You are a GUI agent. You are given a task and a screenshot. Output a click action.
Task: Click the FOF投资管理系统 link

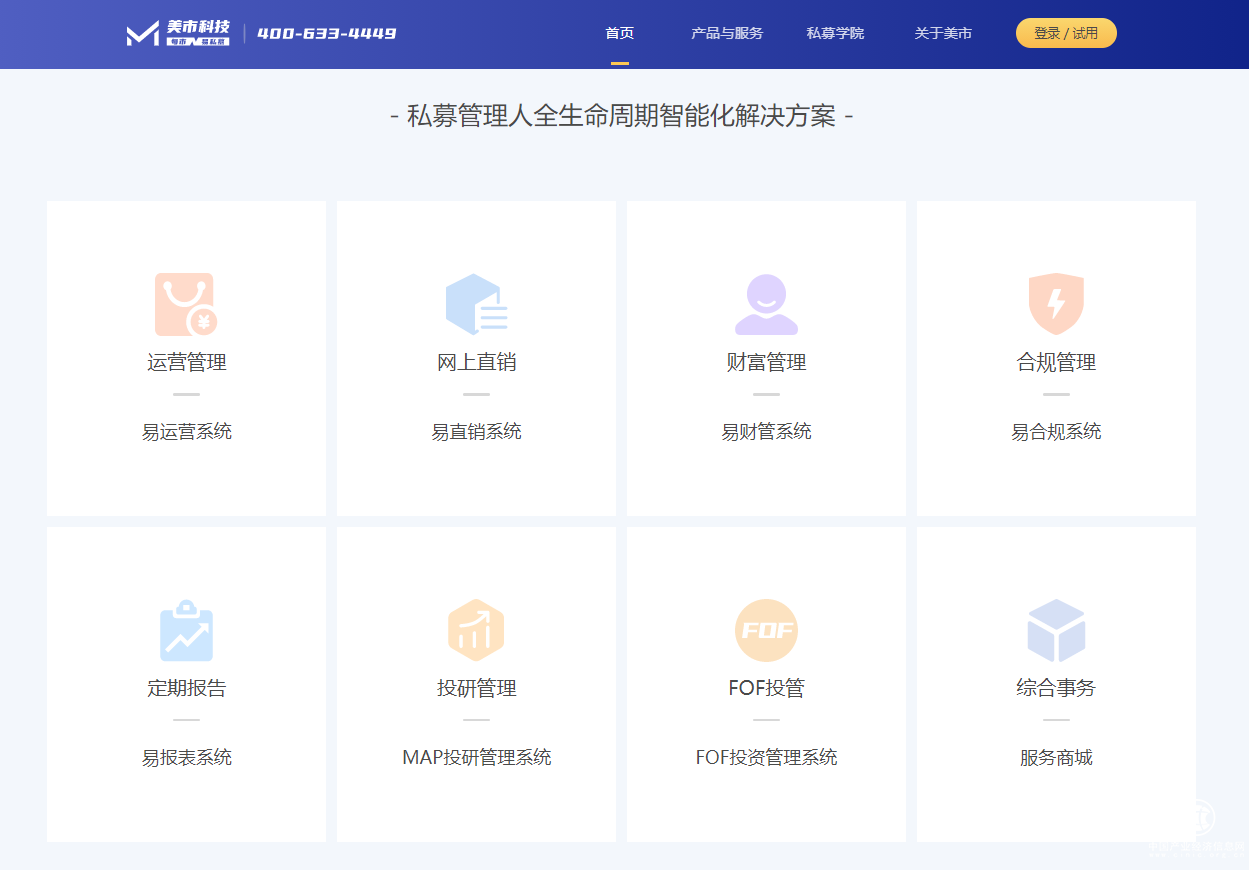tap(766, 757)
